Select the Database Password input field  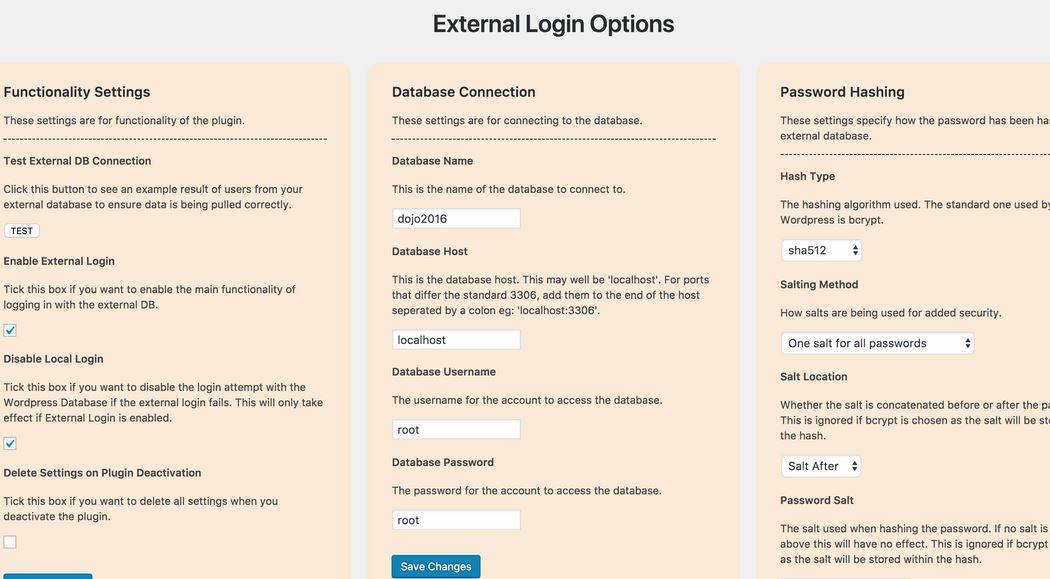tap(456, 520)
